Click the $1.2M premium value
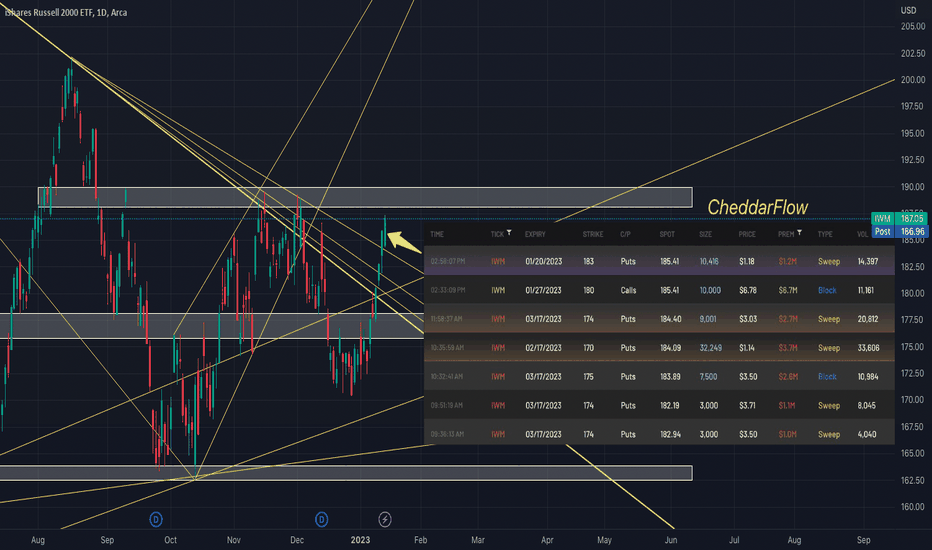The height and width of the screenshot is (550, 932). 788,262
